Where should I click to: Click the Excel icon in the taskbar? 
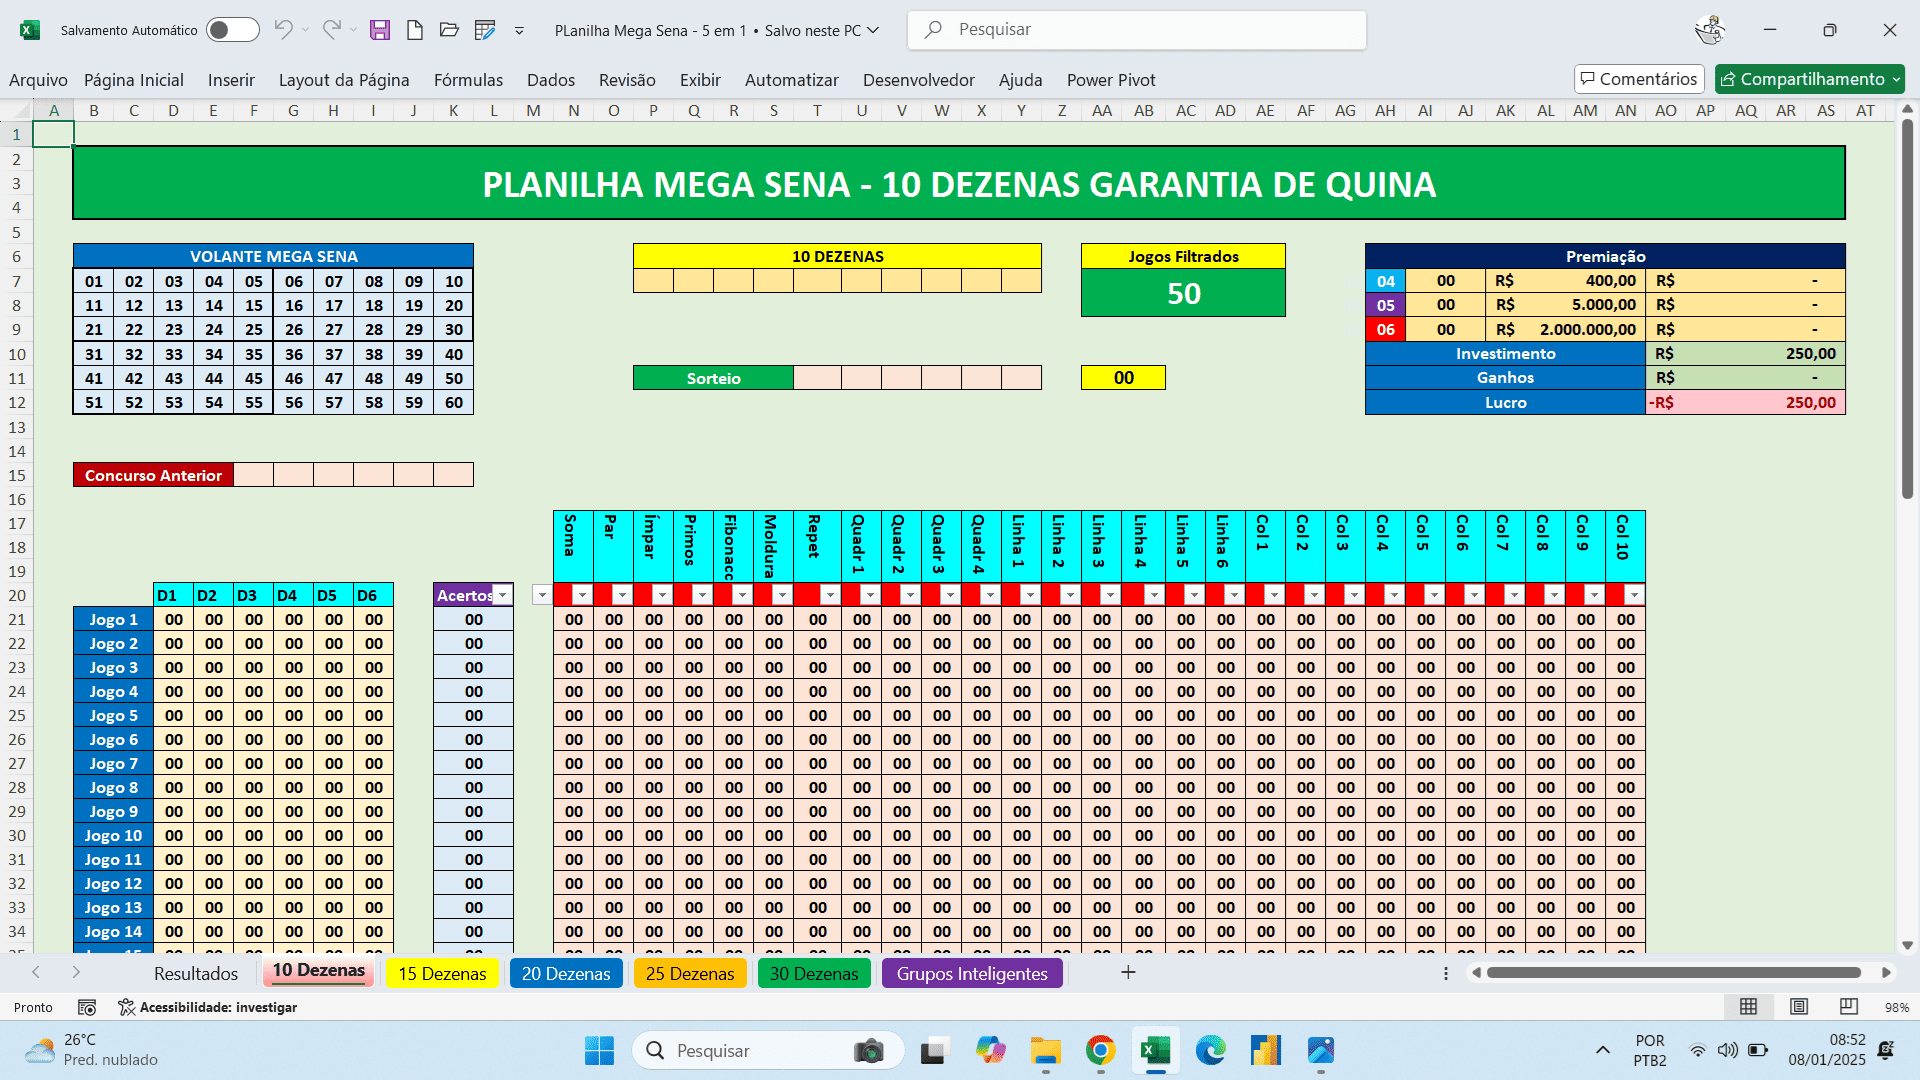[1155, 1051]
